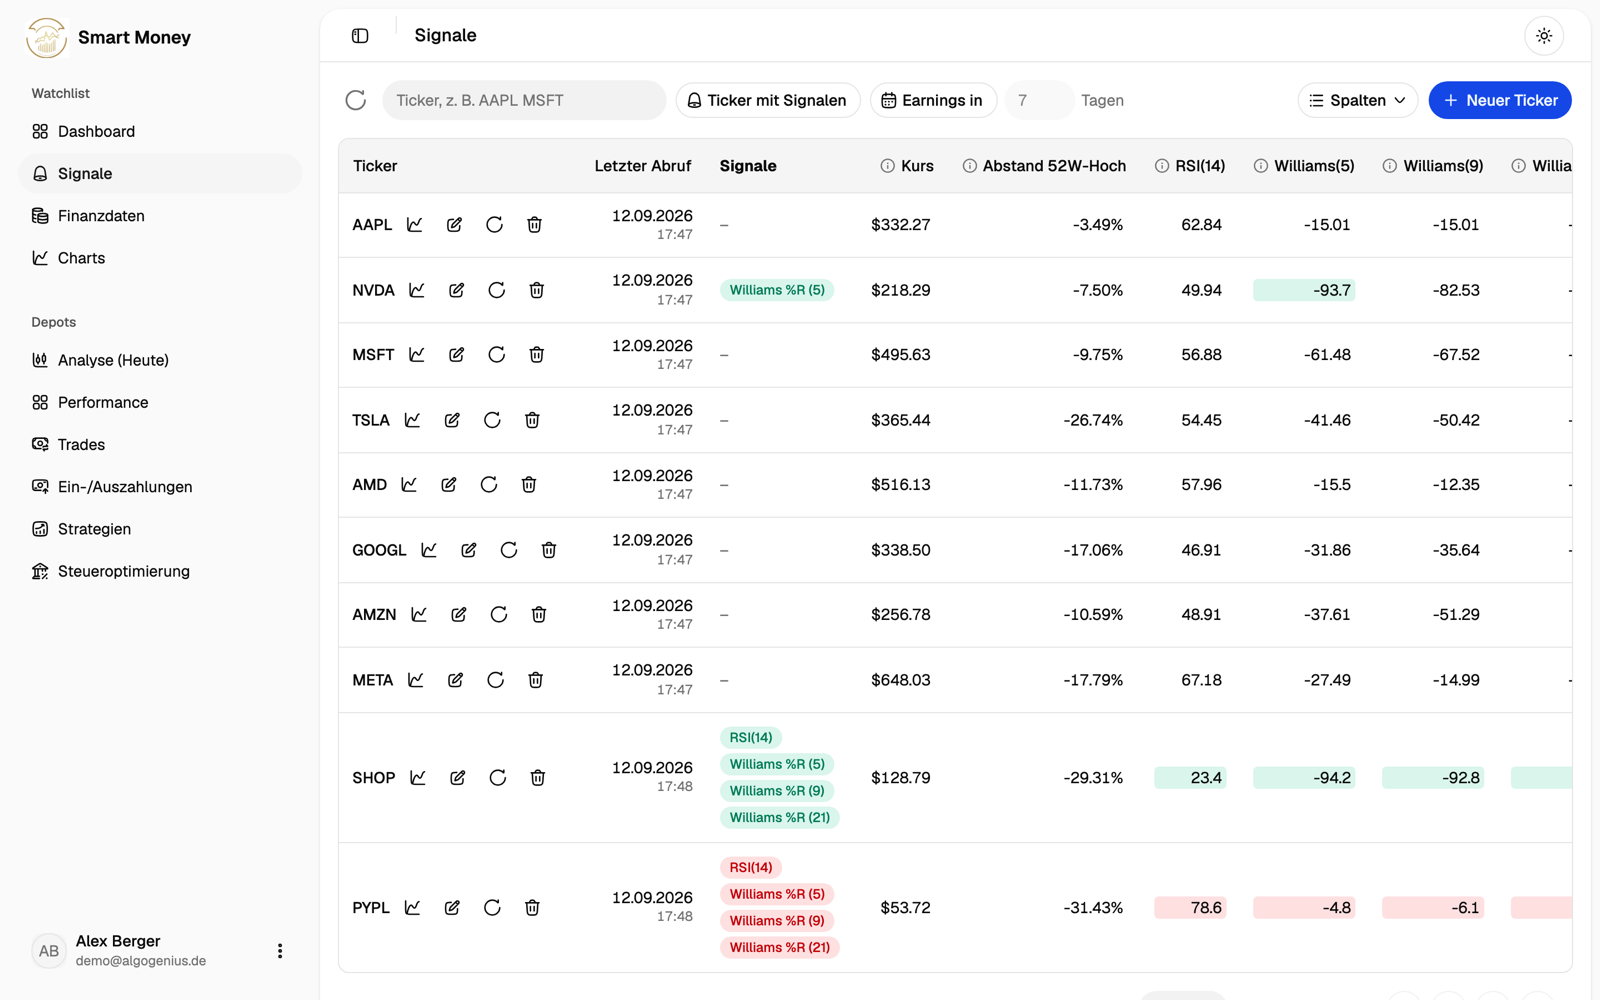Click the earnings days number field

pos(1038,100)
